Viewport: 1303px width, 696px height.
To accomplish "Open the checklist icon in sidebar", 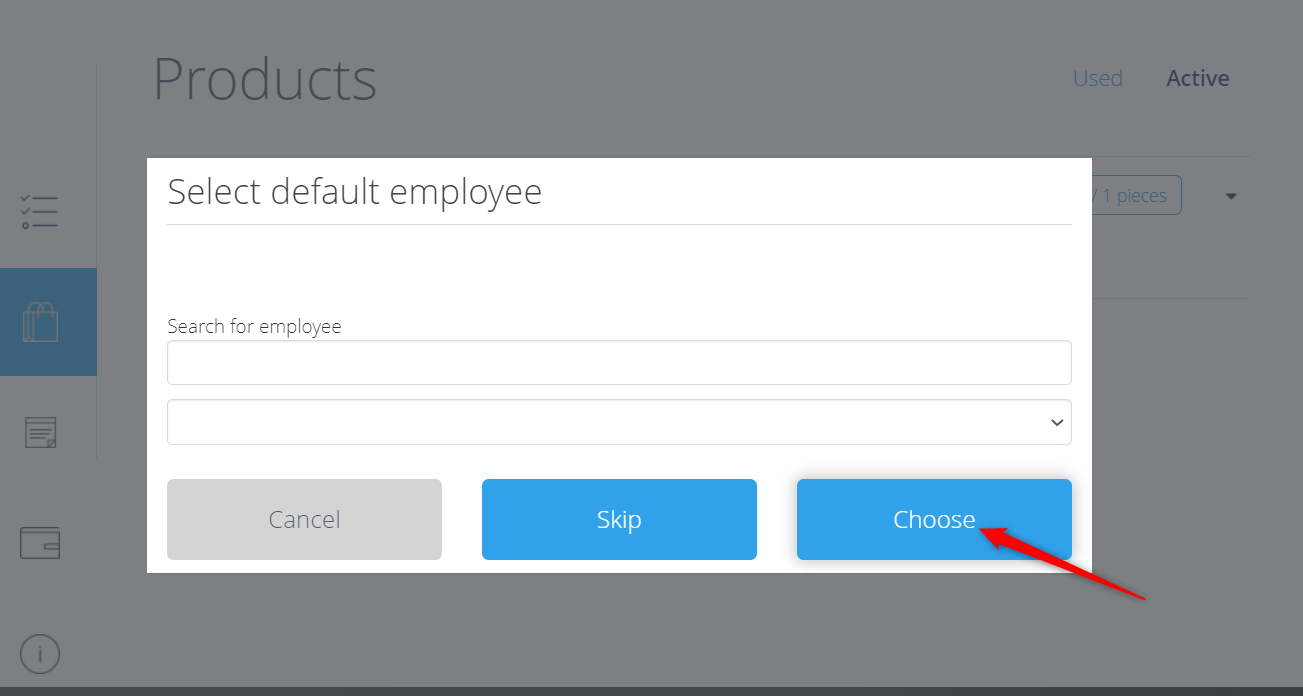I will click(40, 212).
